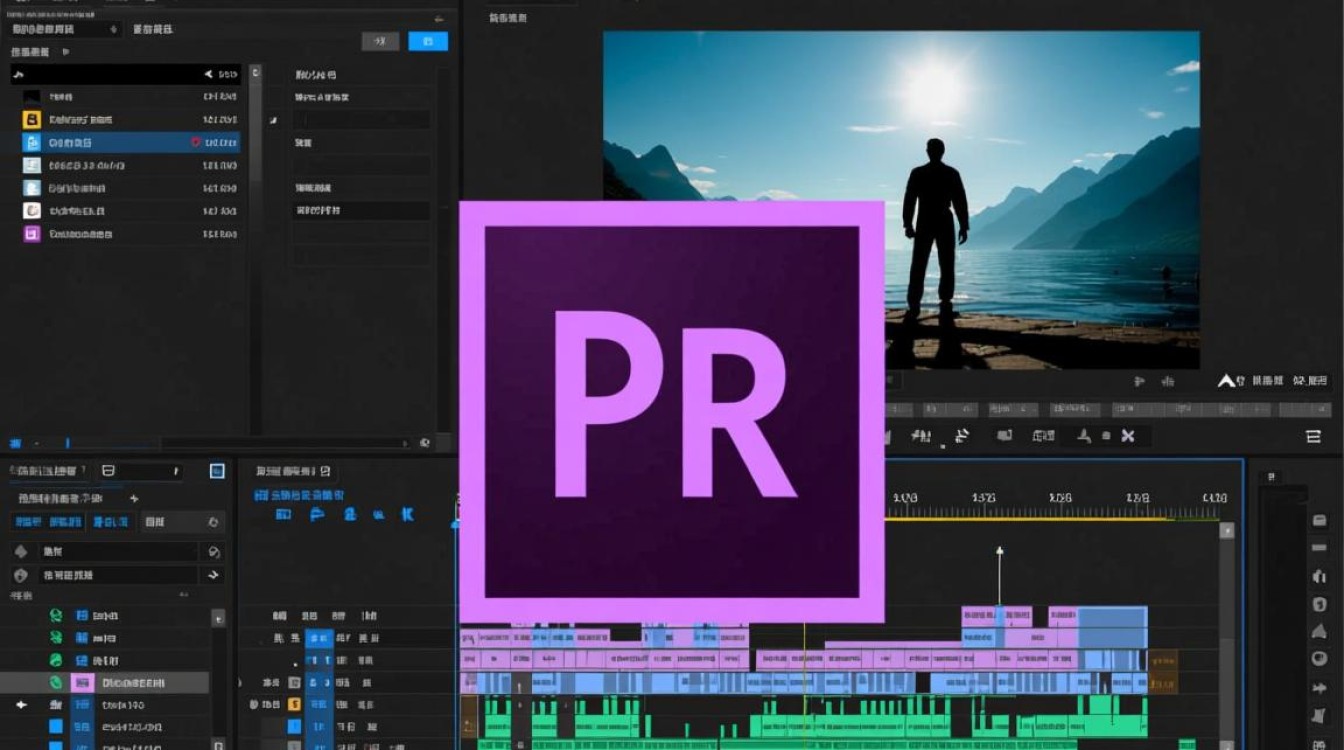
Task: Click the settings icon at bottom-right of project panel
Action: pos(425,442)
